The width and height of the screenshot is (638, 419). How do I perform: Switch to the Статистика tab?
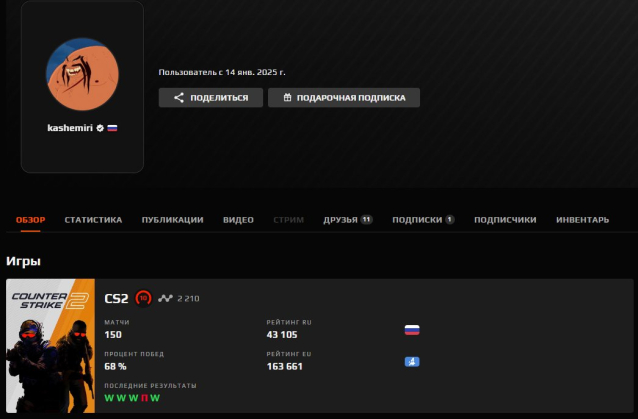point(93,219)
